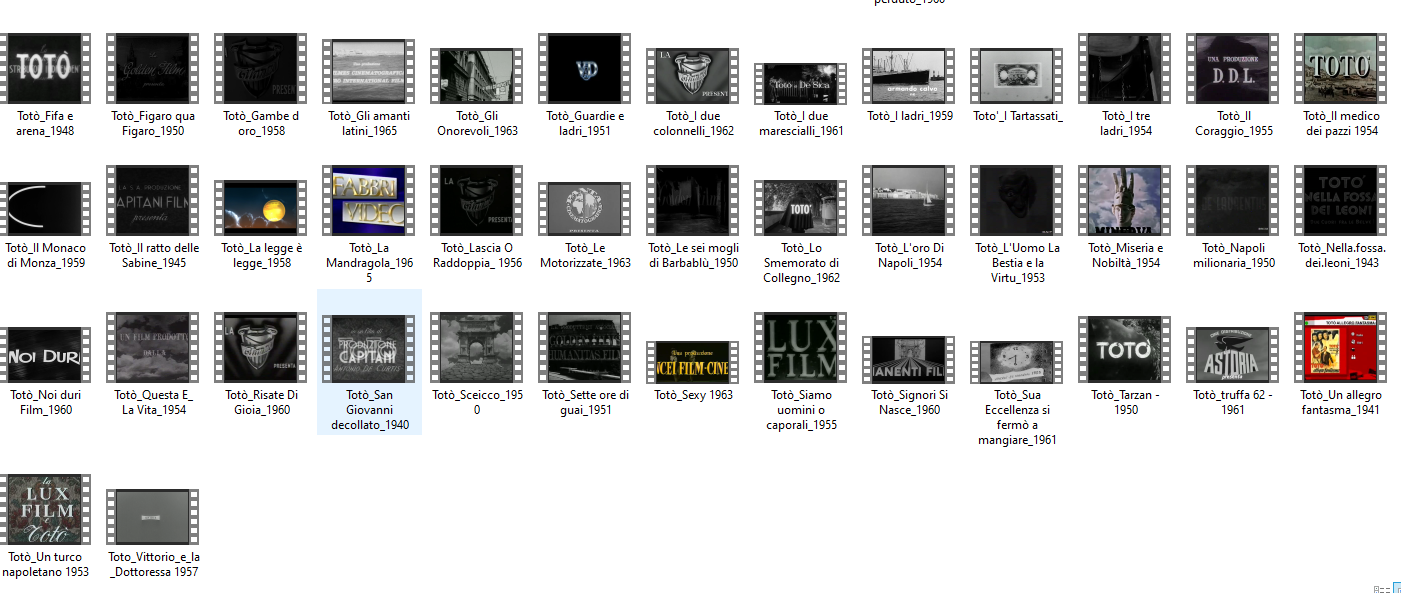Select the Totò_Lo Smemorato di Collegno_1962 thumbnail
The image size is (1401, 593).
(x=801, y=208)
